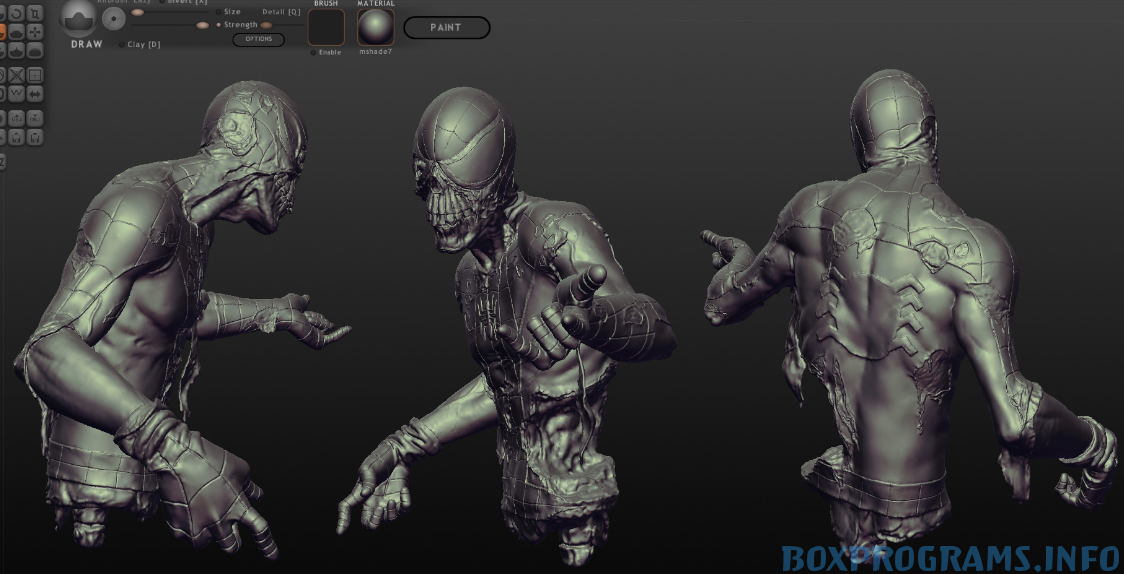Click the Reduce selected crossed-grid icon
This screenshot has width=1124, height=574.
point(16,75)
